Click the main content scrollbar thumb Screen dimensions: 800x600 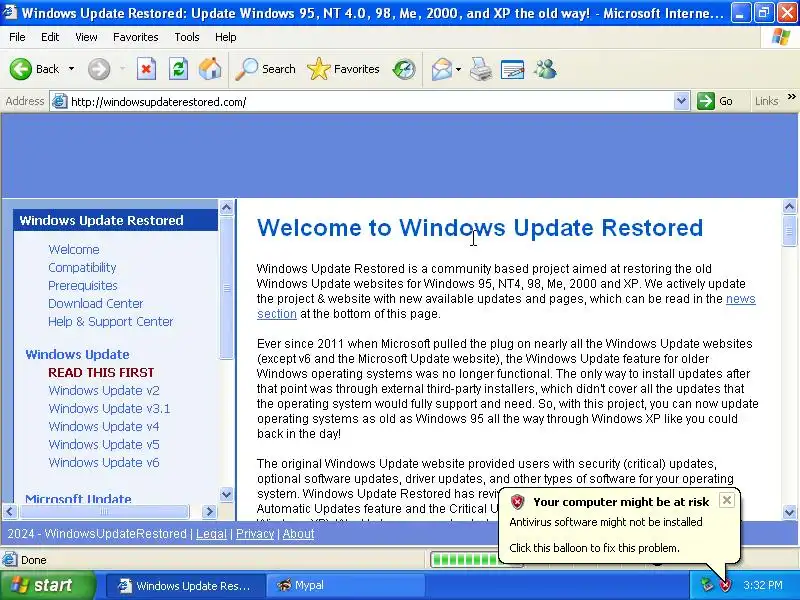(x=789, y=231)
